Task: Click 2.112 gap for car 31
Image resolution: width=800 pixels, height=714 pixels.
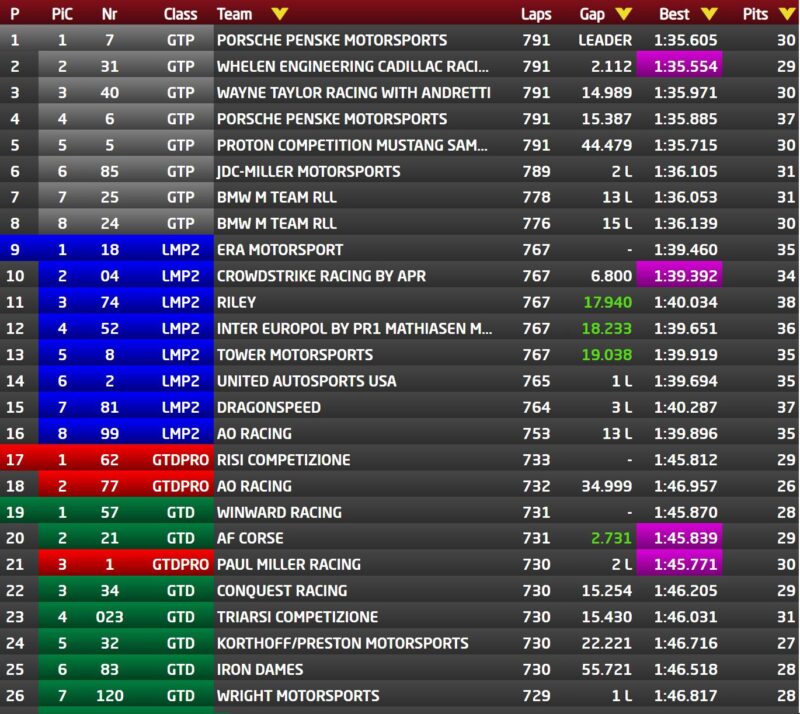Action: click(611, 66)
